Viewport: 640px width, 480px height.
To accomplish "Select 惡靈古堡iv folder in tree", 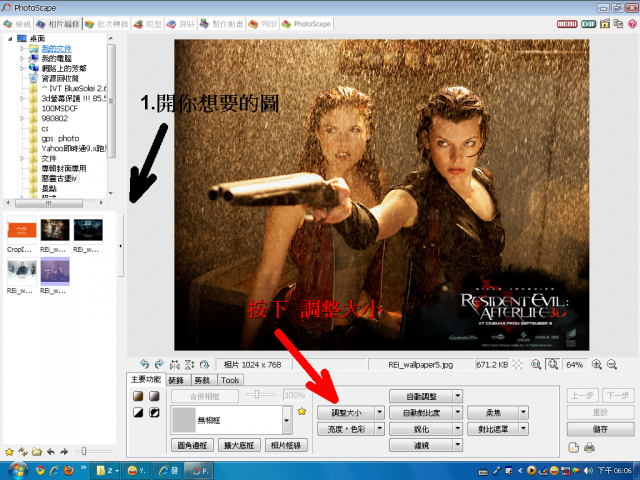I will 59,178.
